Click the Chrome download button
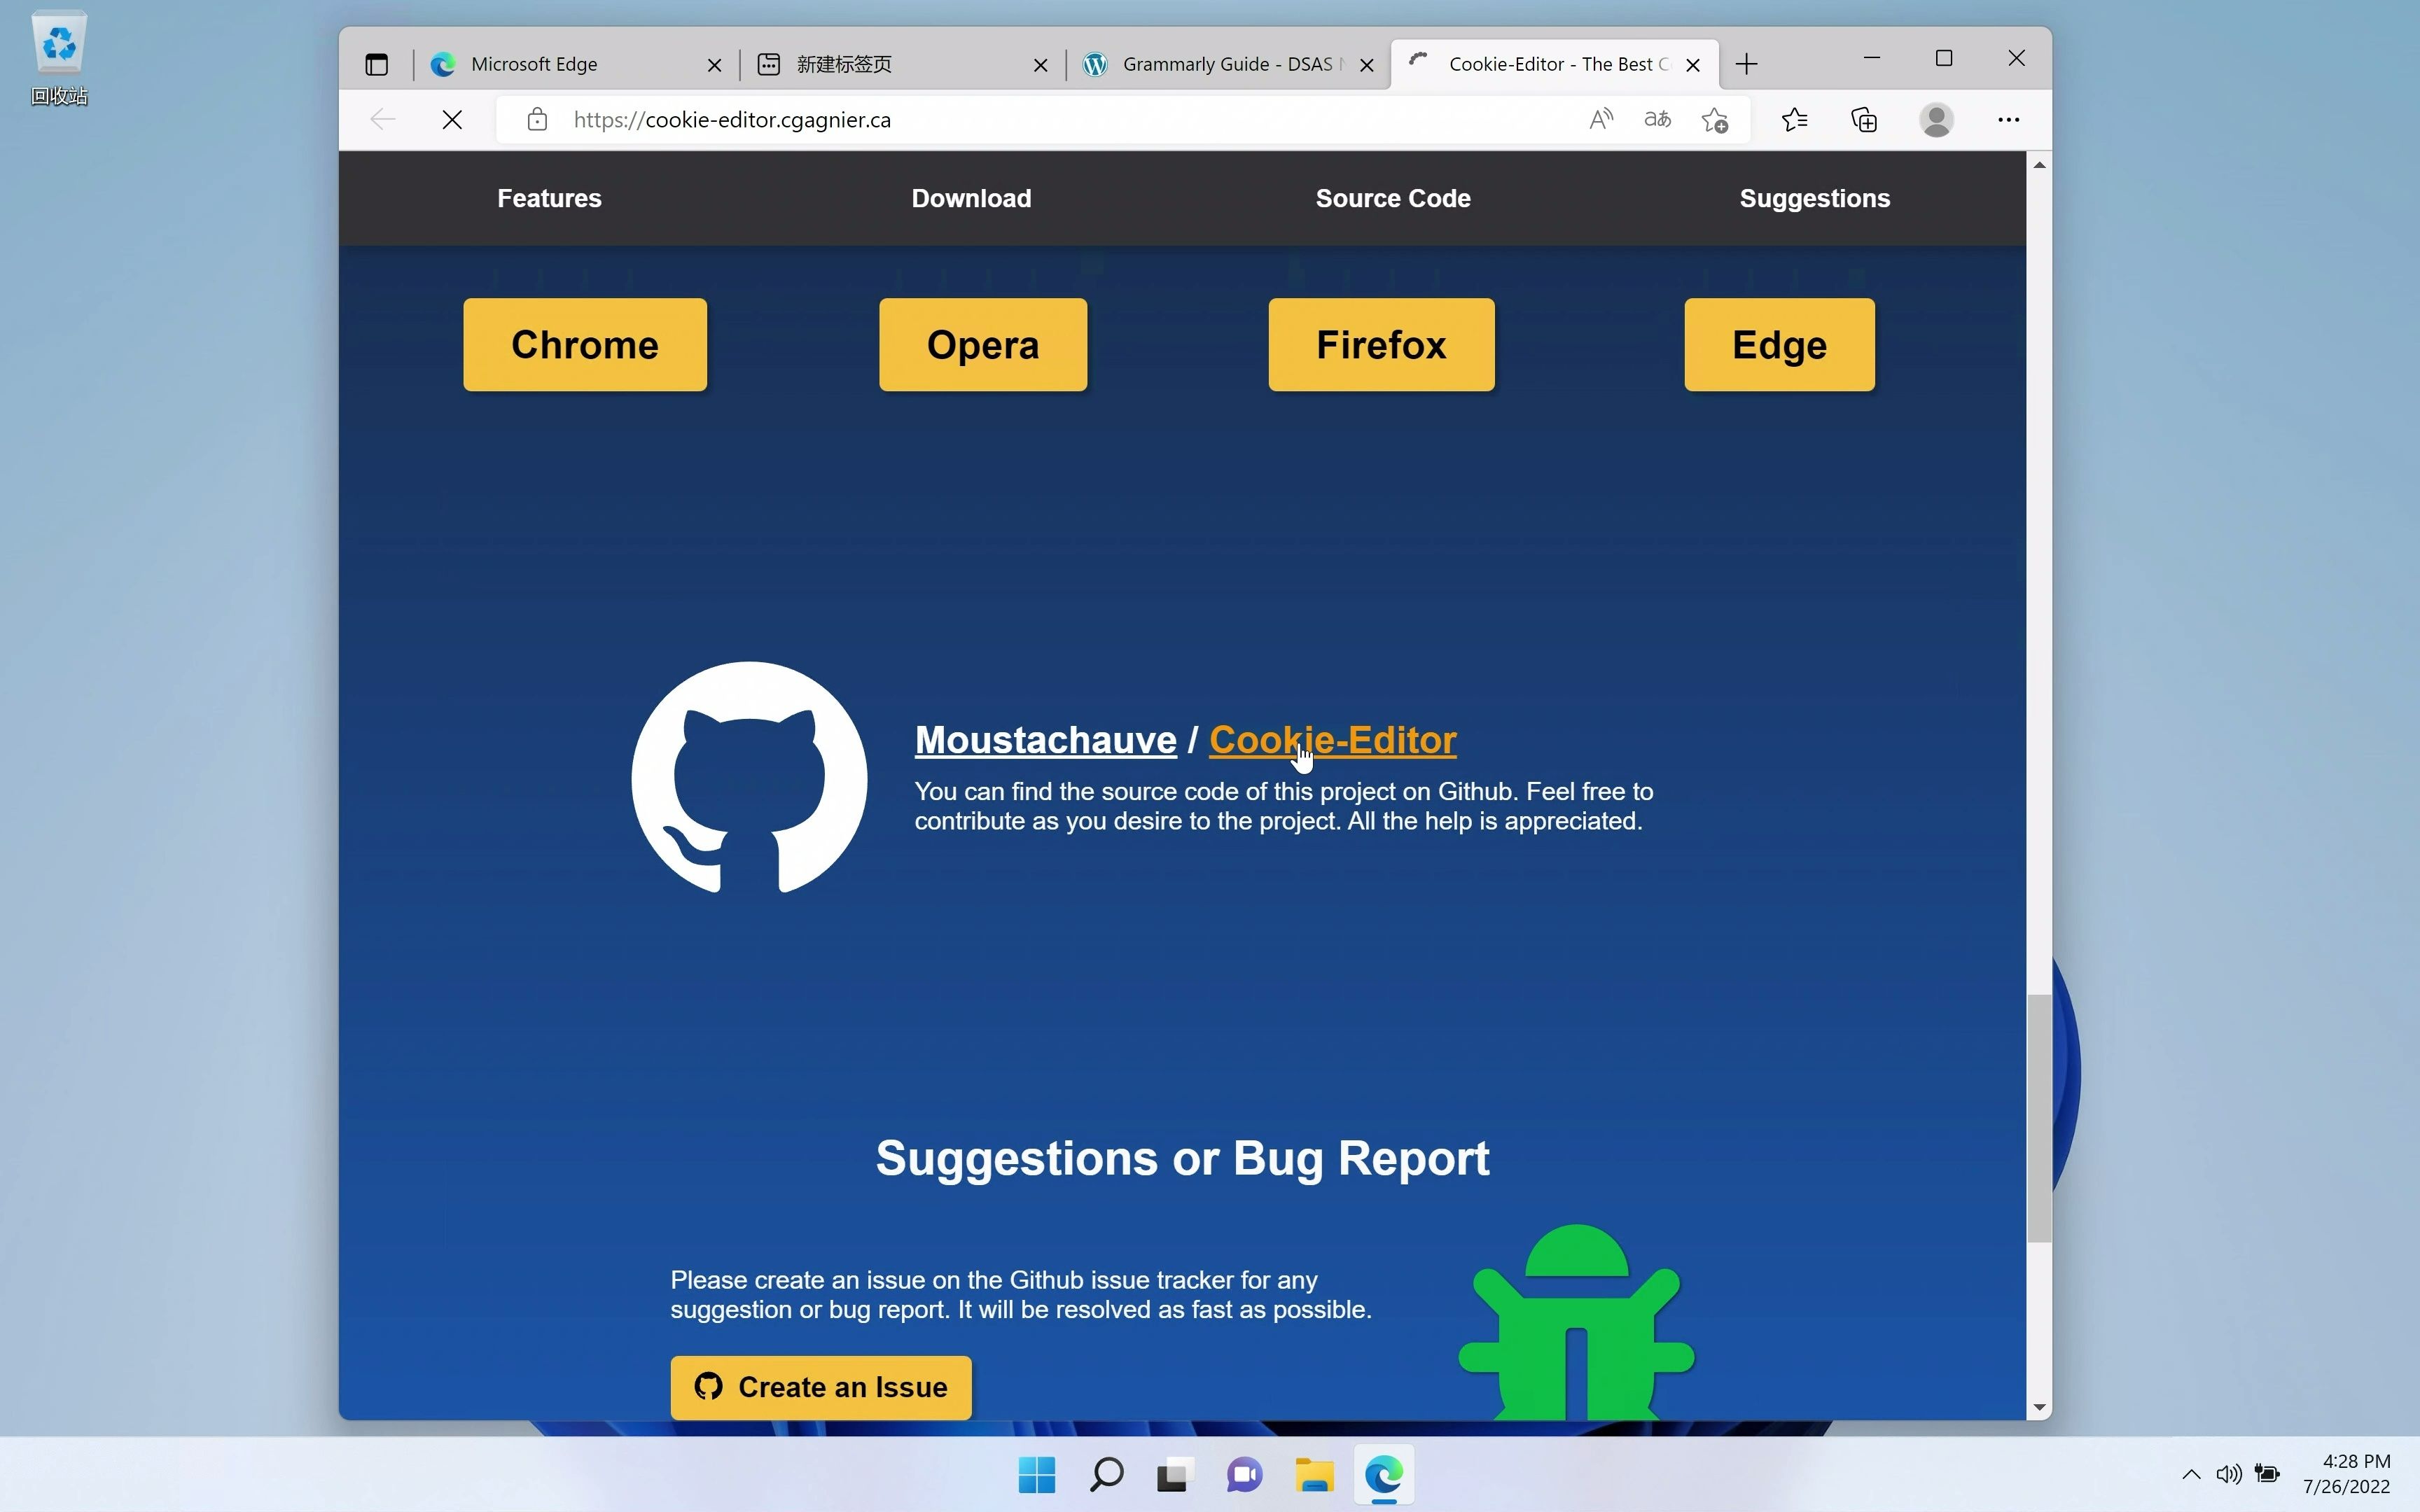 [x=585, y=345]
